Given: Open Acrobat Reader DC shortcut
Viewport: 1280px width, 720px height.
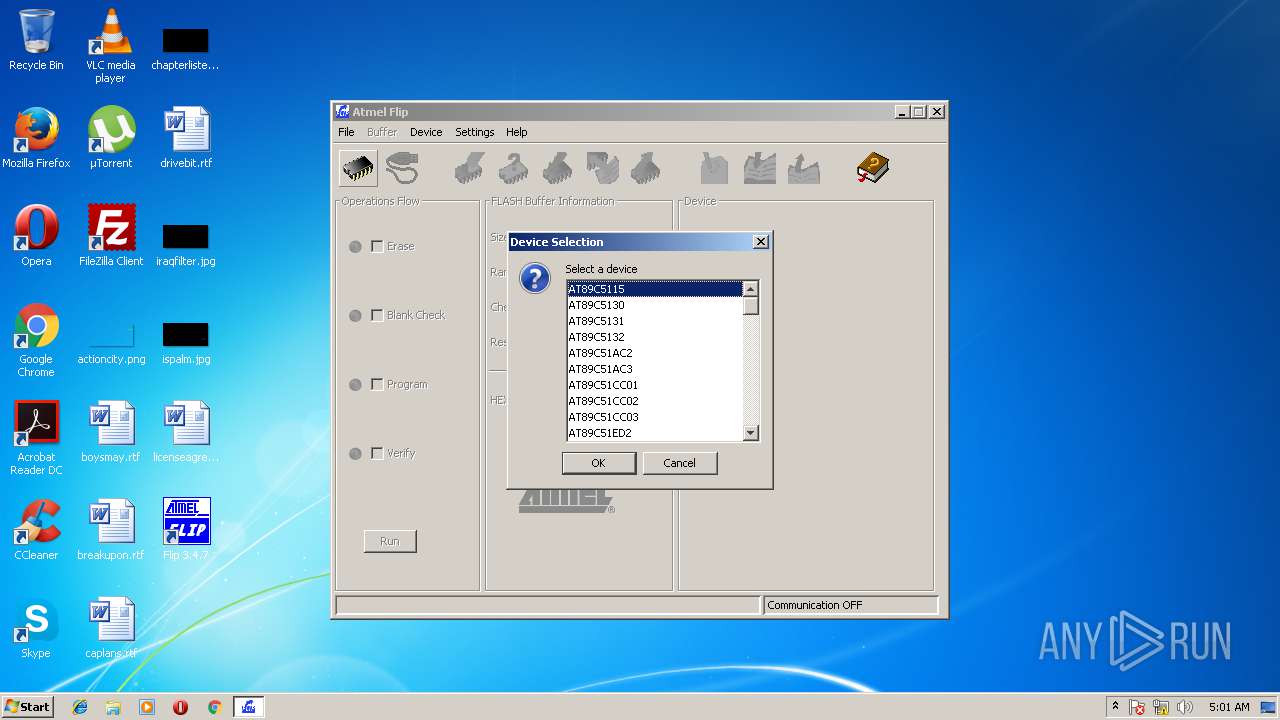Looking at the screenshot, I should click(x=36, y=438).
